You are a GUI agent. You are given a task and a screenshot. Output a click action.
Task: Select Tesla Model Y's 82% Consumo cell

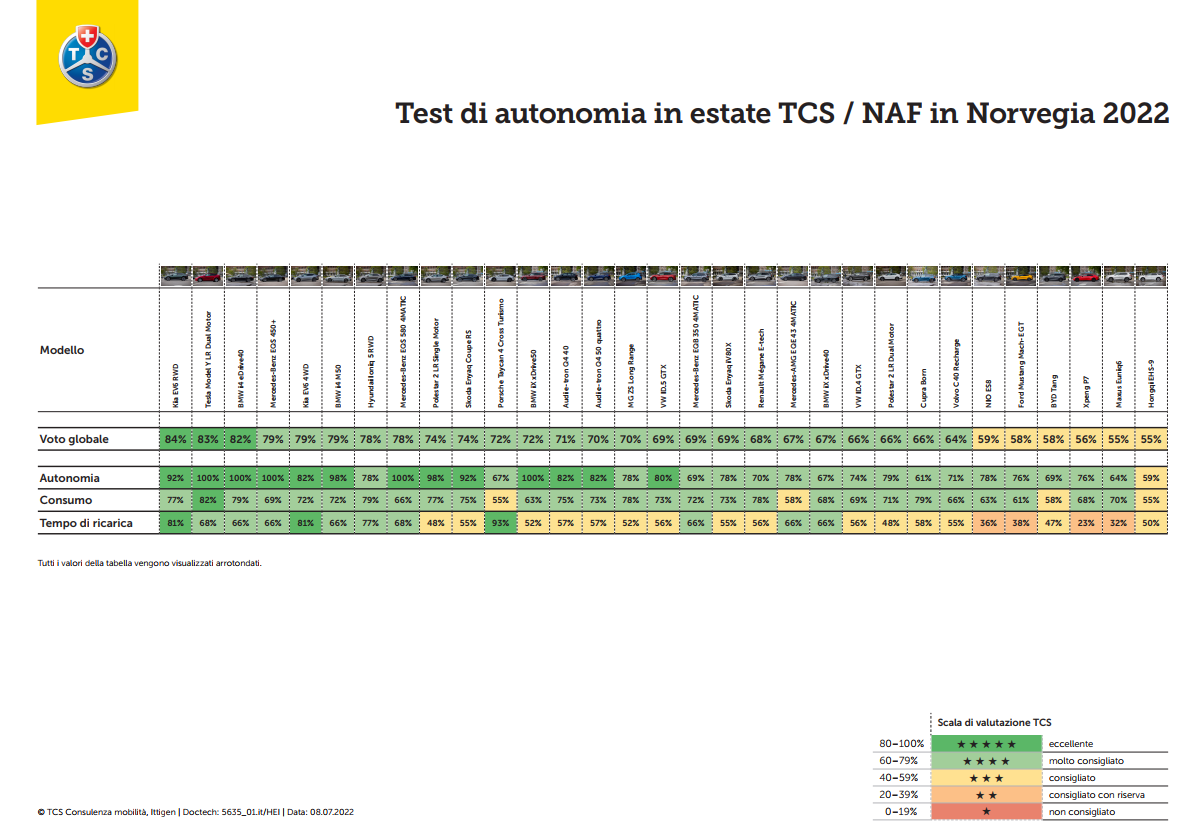[208, 500]
